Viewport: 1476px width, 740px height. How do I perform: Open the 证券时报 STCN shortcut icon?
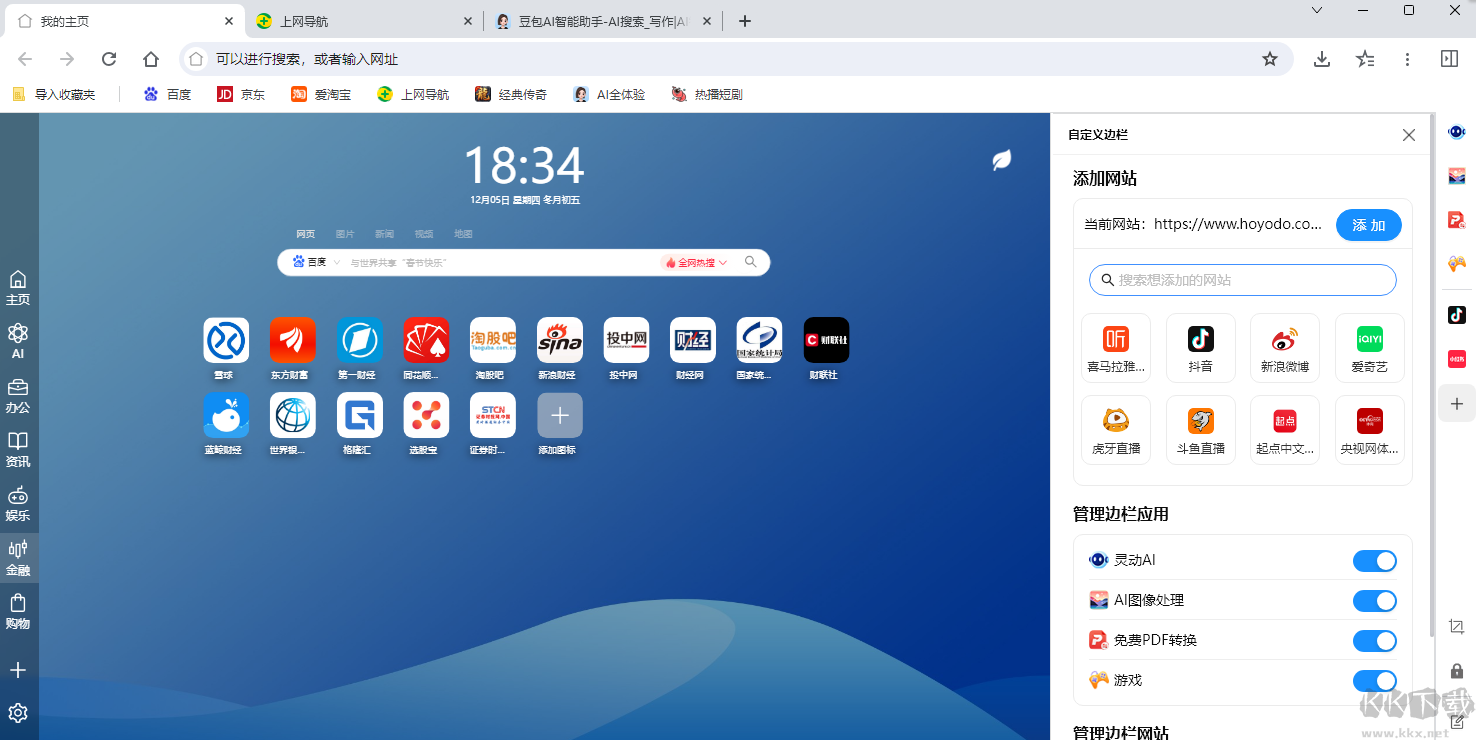coord(493,415)
